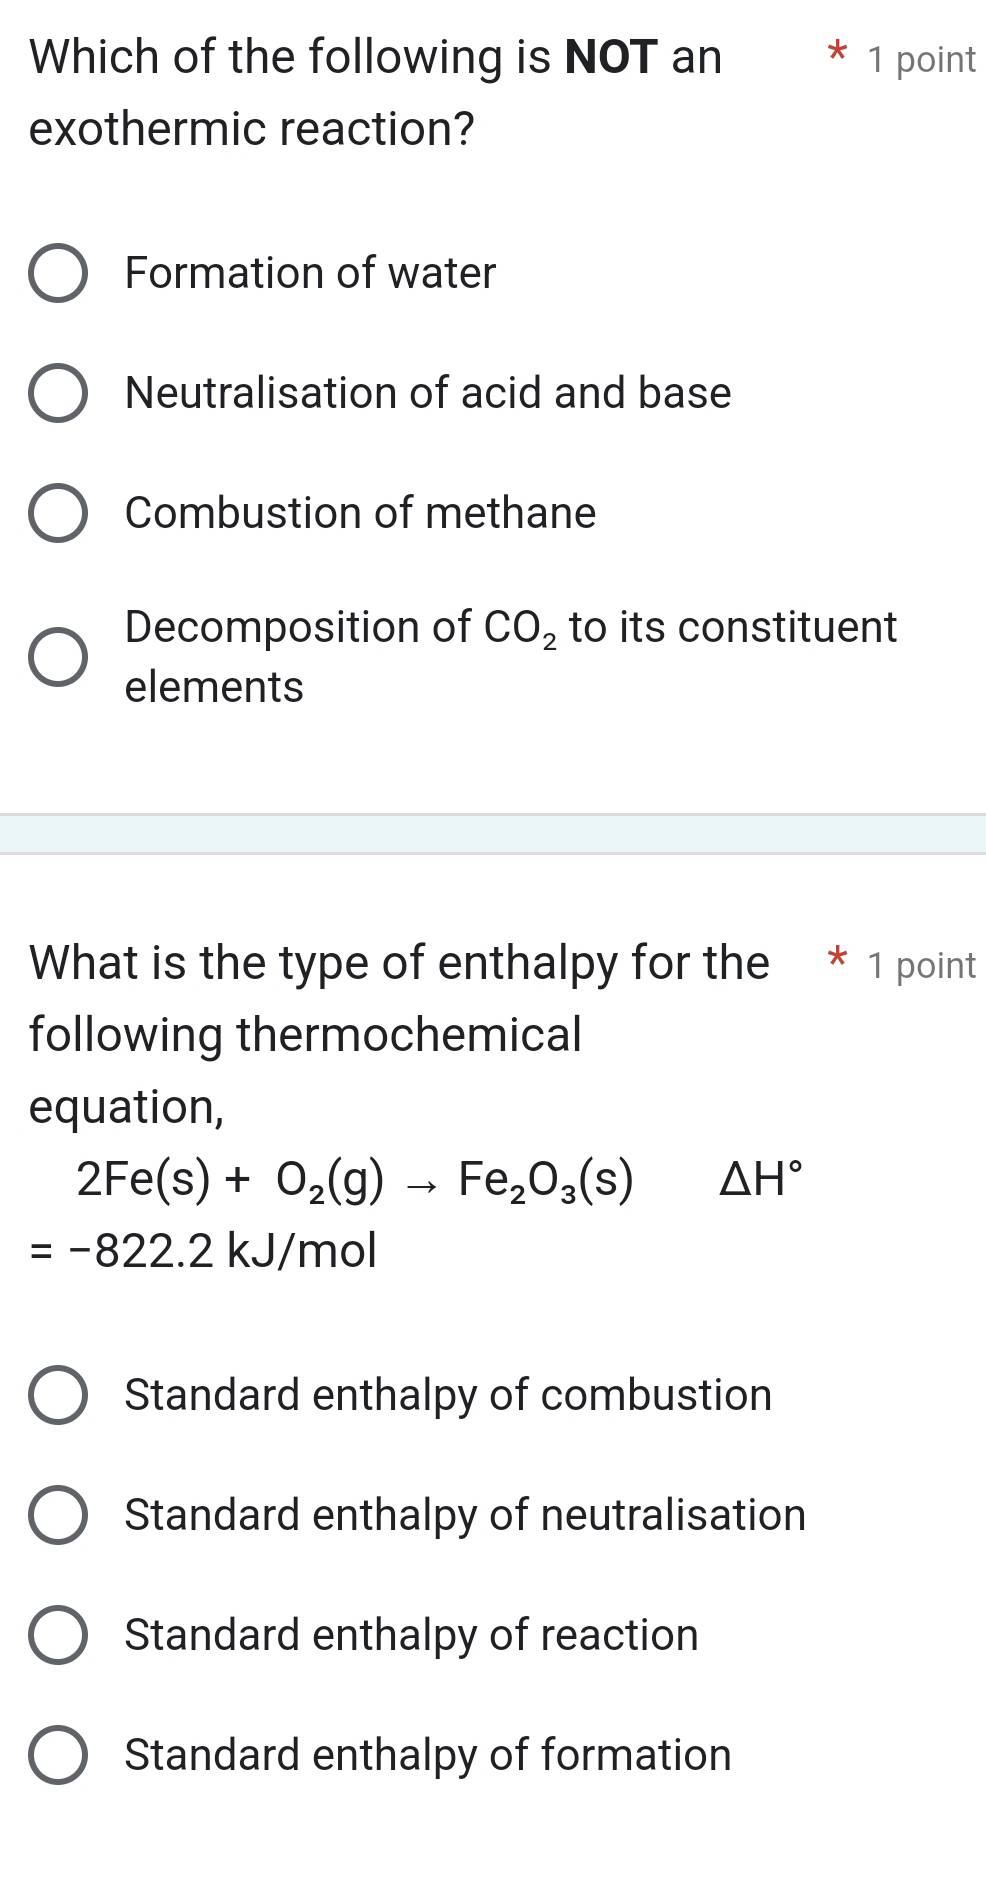Click the 2Fe(s) + O2(g) → Fe2O3(s) equation
The width and height of the screenshot is (986, 1880).
[355, 1180]
